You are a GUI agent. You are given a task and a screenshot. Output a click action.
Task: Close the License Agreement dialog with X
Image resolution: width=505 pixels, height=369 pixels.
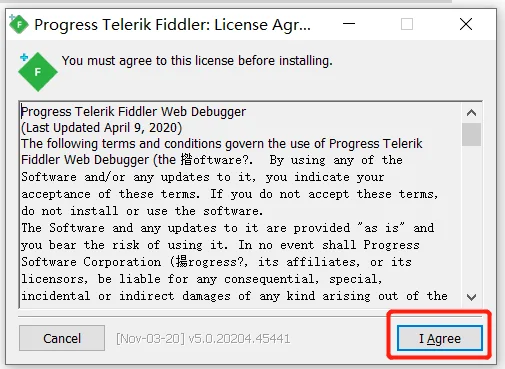[x=466, y=24]
